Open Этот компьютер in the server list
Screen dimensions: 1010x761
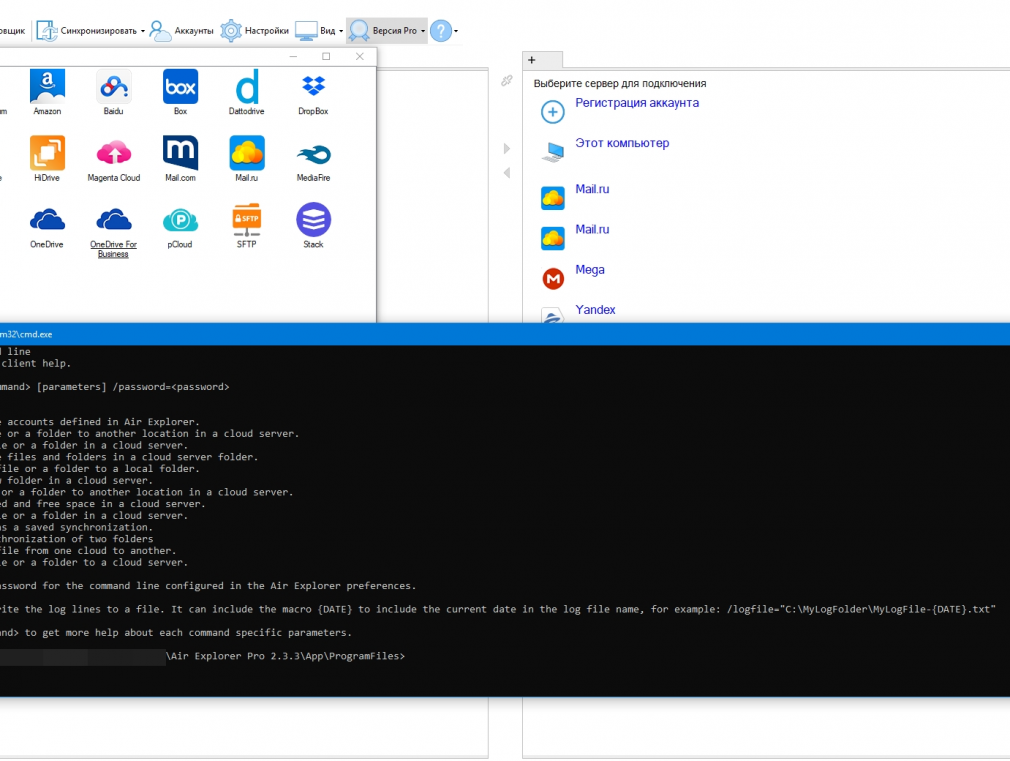click(622, 143)
